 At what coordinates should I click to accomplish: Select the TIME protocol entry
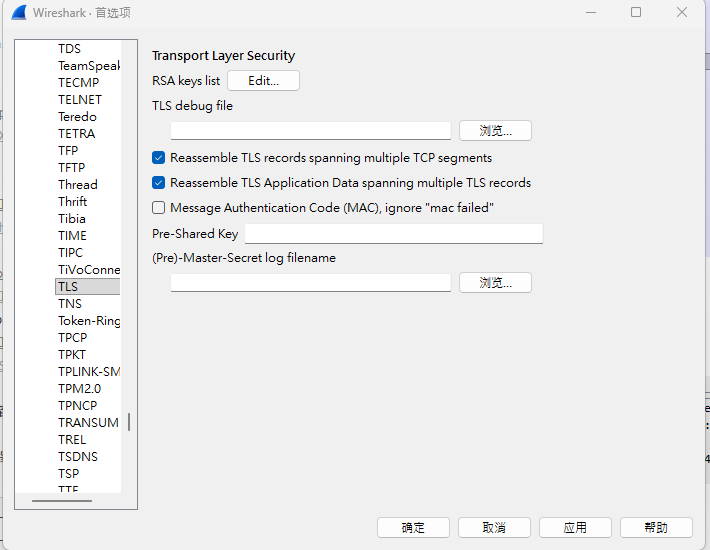(72, 235)
